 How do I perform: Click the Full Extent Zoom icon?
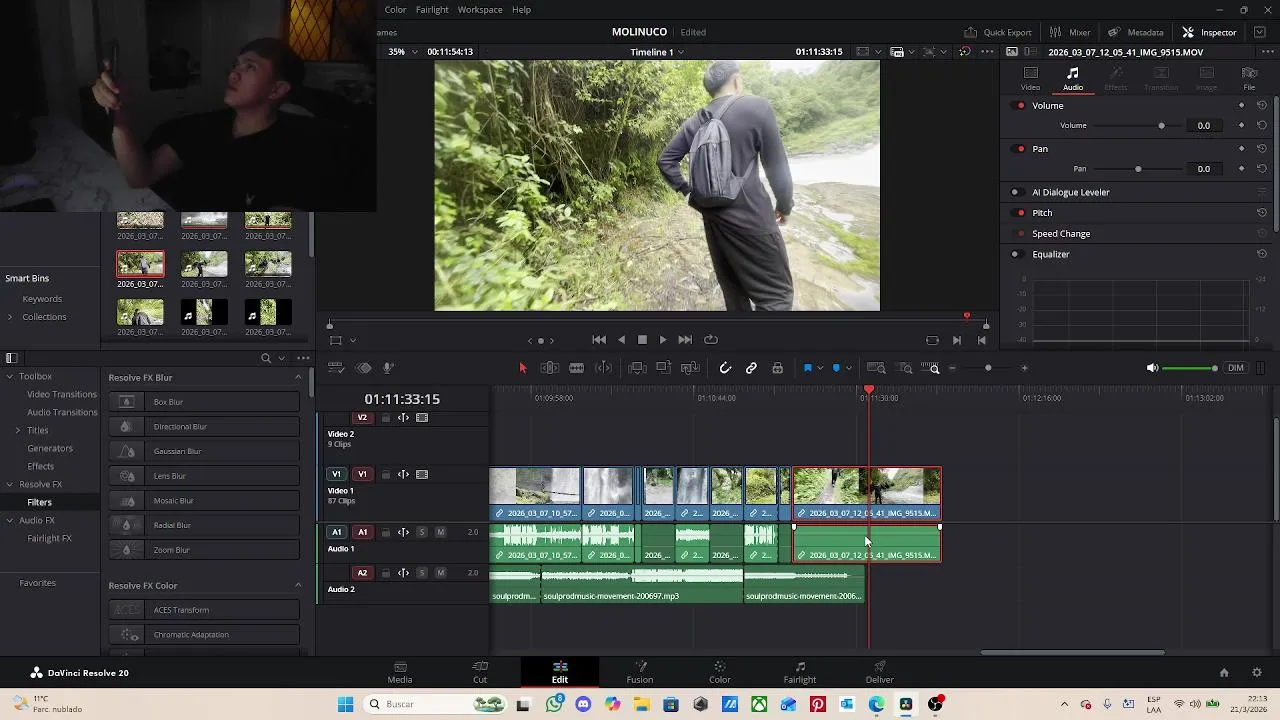tap(876, 368)
